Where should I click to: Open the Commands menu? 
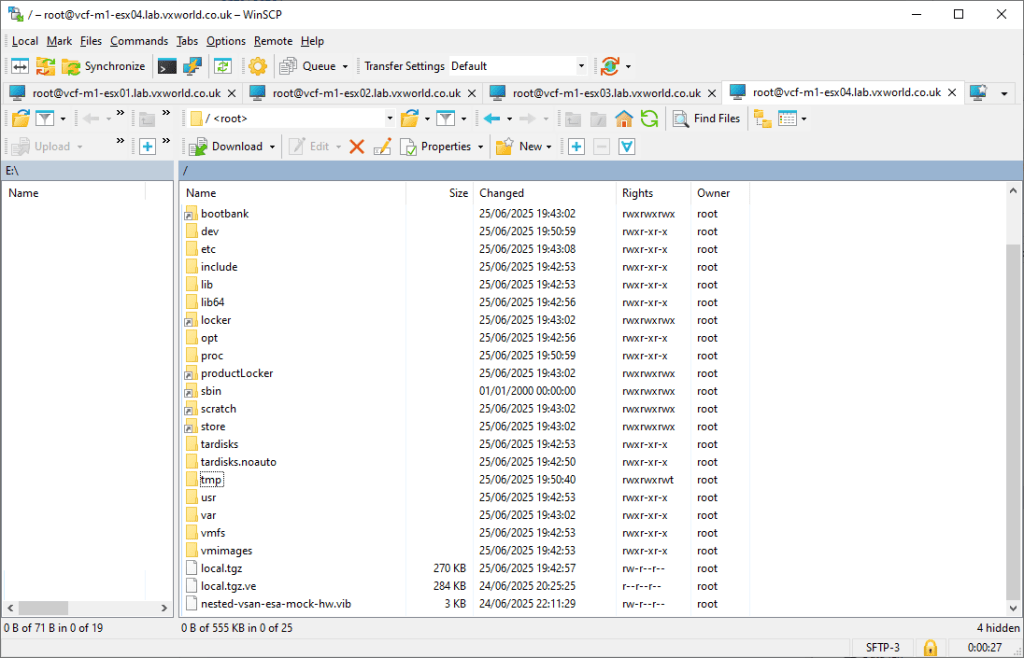click(x=139, y=41)
